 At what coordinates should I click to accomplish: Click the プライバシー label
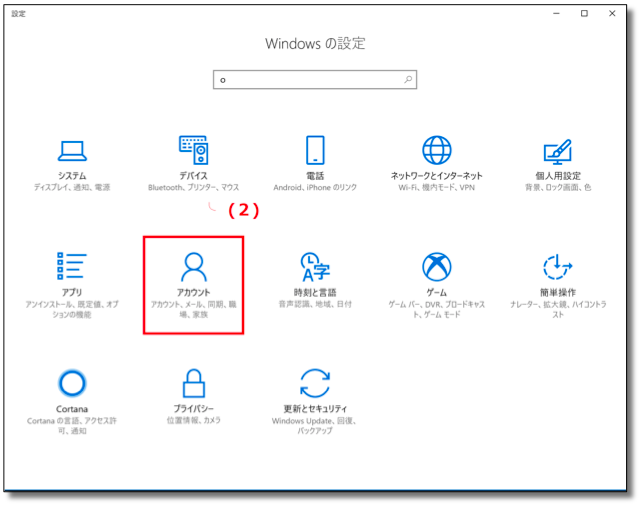(x=193, y=409)
